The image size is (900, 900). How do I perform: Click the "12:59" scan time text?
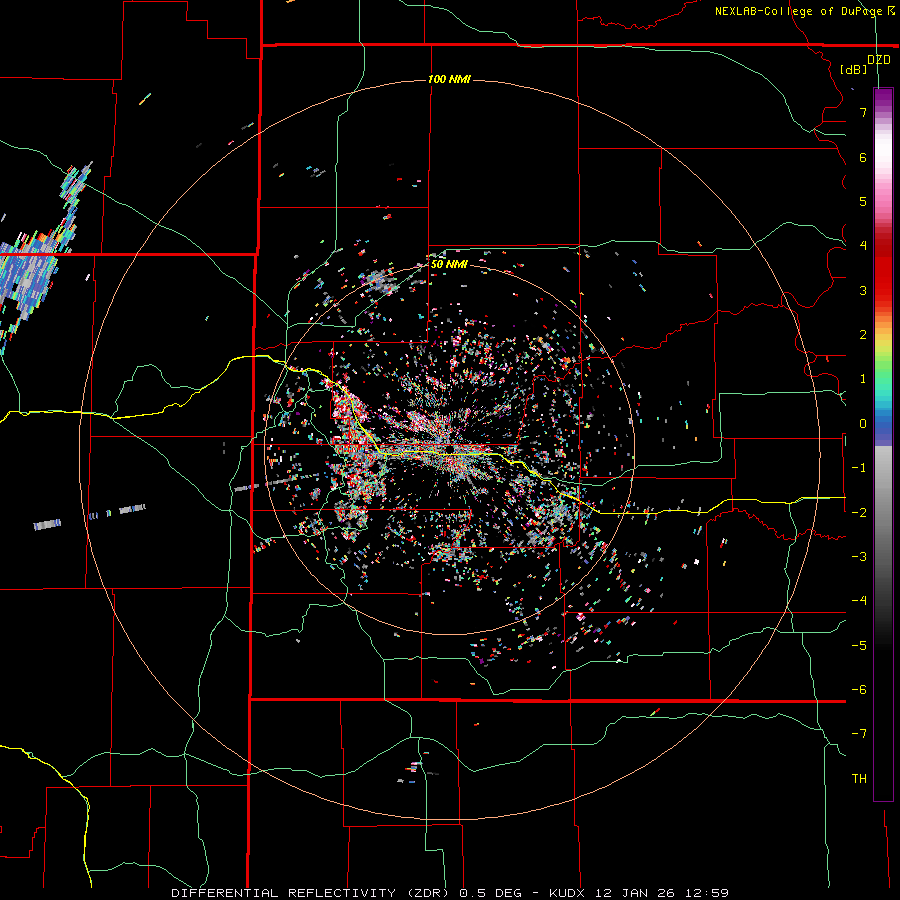pos(706,893)
